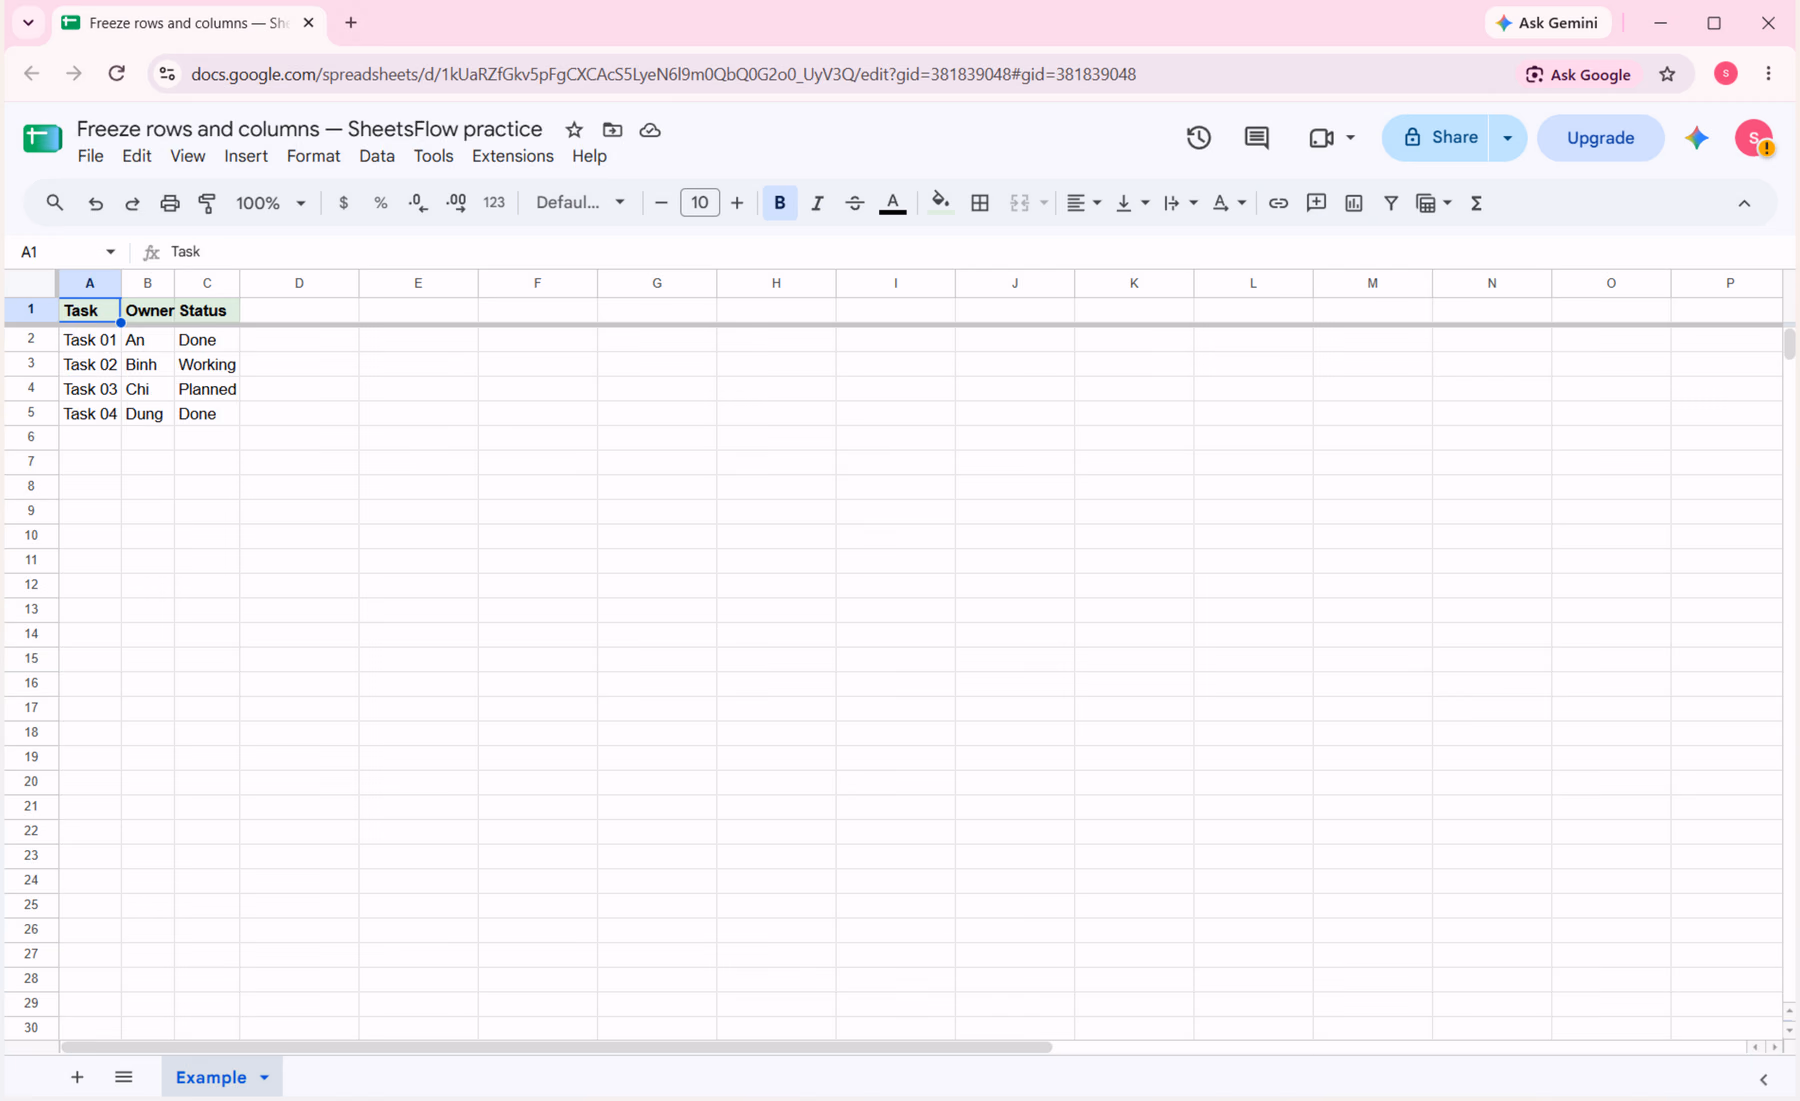Open the Extensions menu
Image resolution: width=1800 pixels, height=1101 pixels.
pyautogui.click(x=512, y=156)
